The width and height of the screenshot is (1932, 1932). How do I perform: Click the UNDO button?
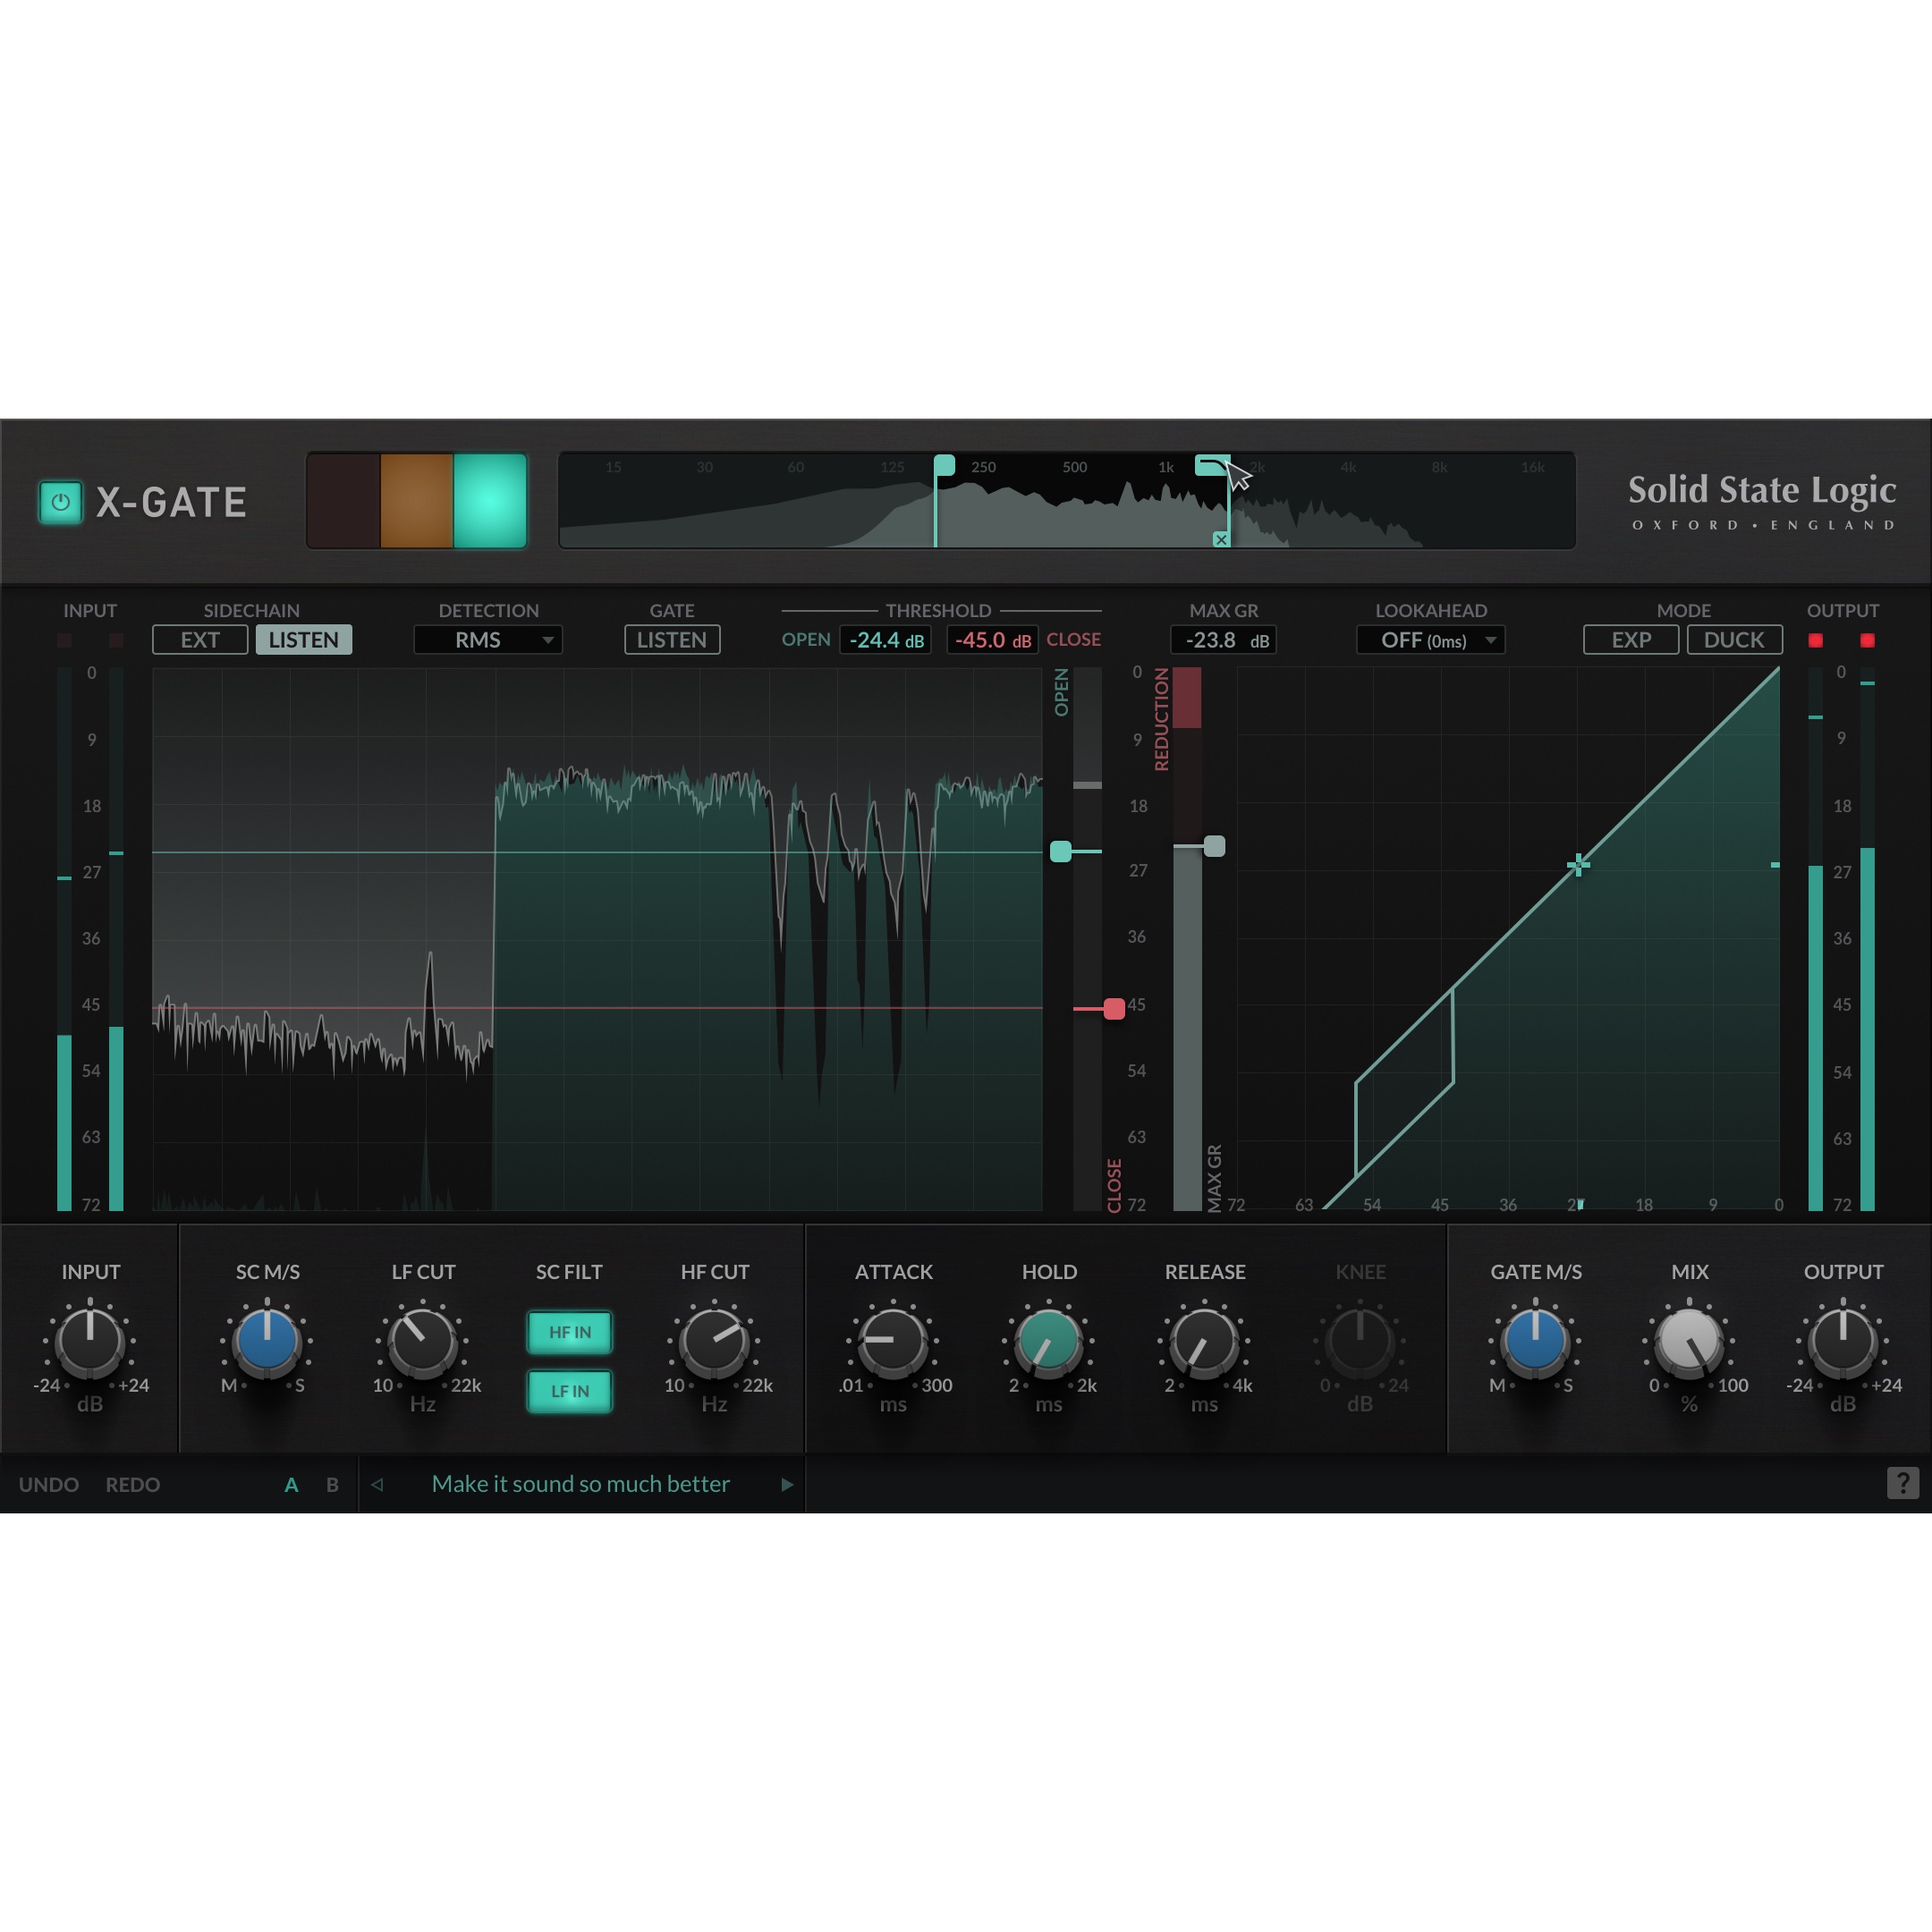tap(48, 1484)
